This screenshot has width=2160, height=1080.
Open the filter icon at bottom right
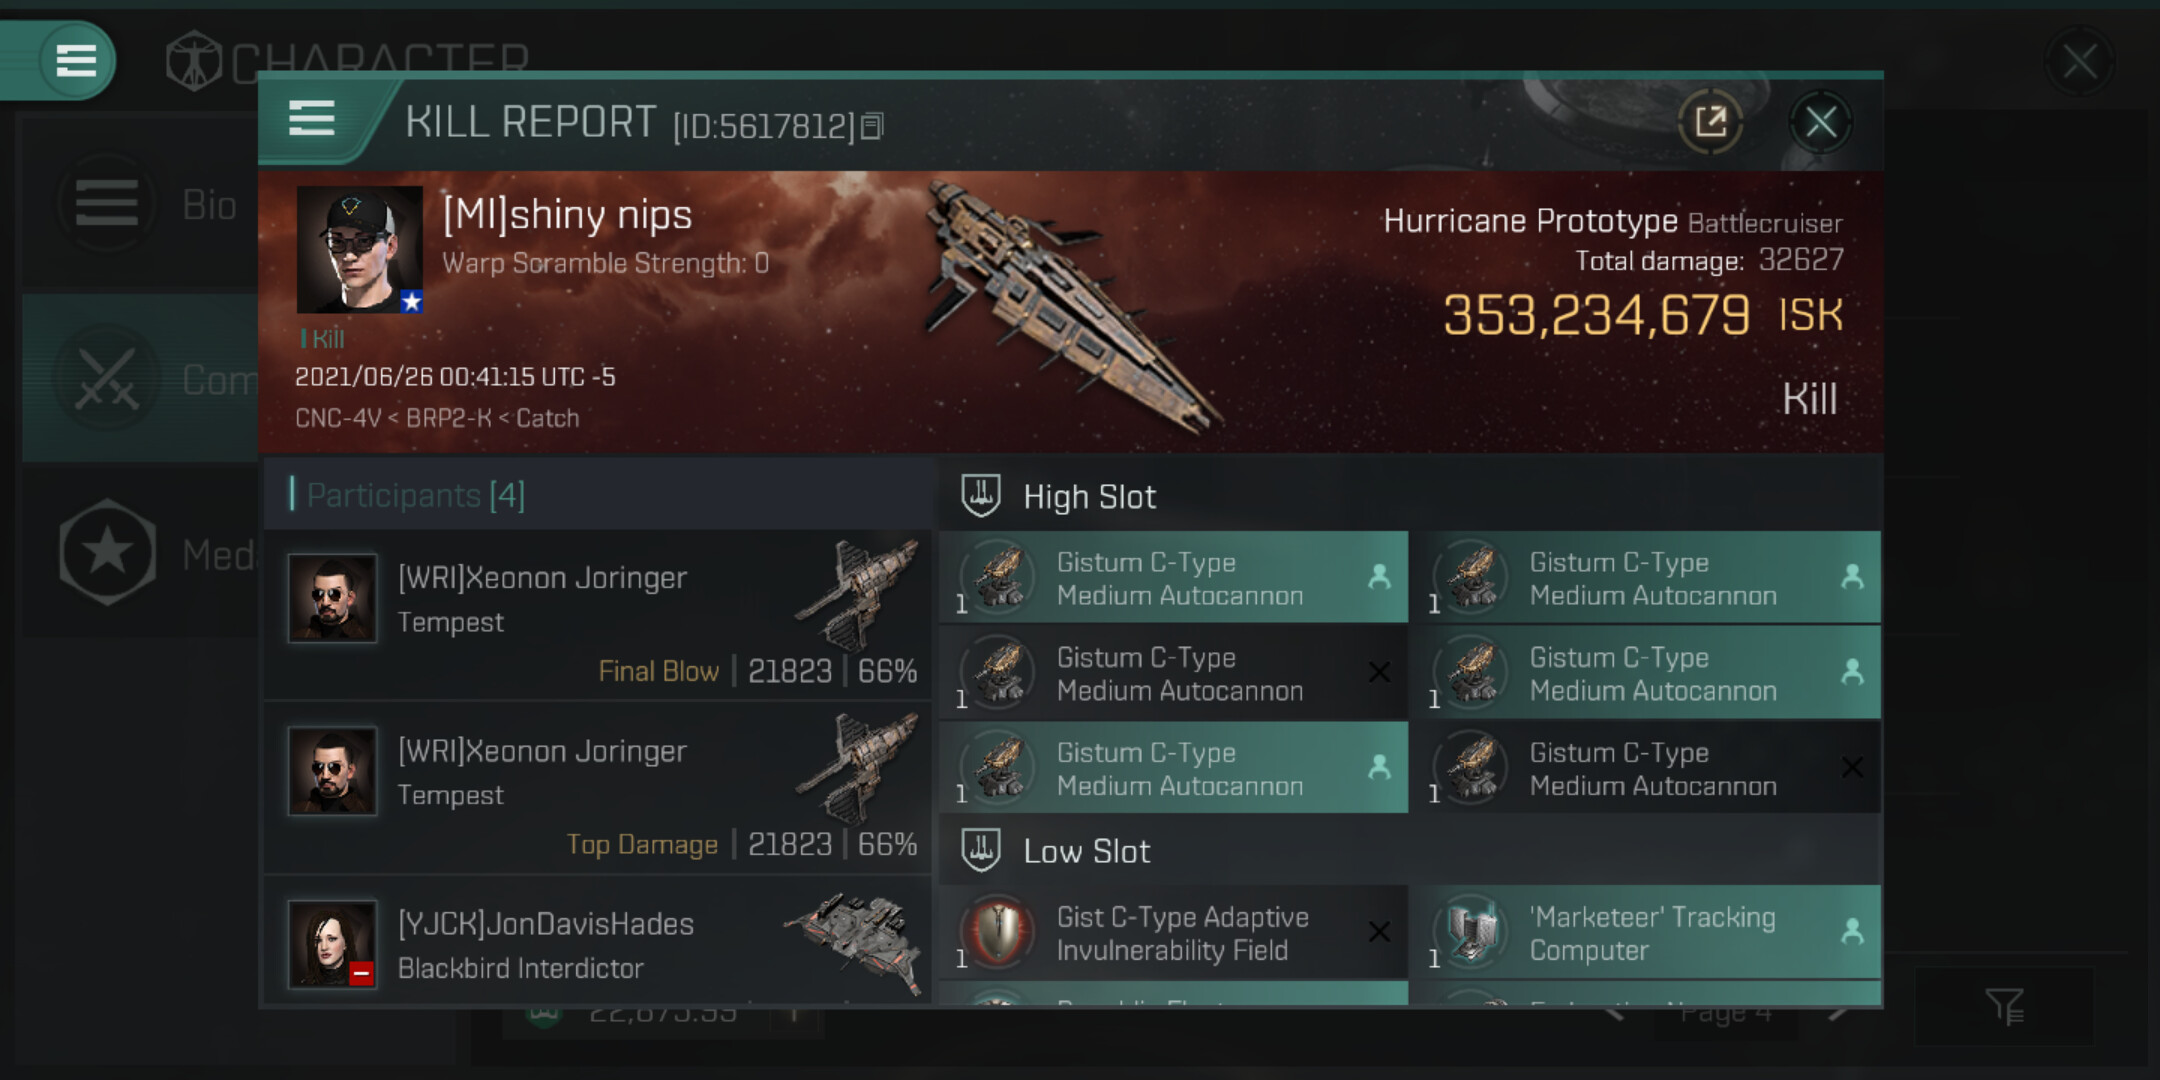(2004, 1006)
